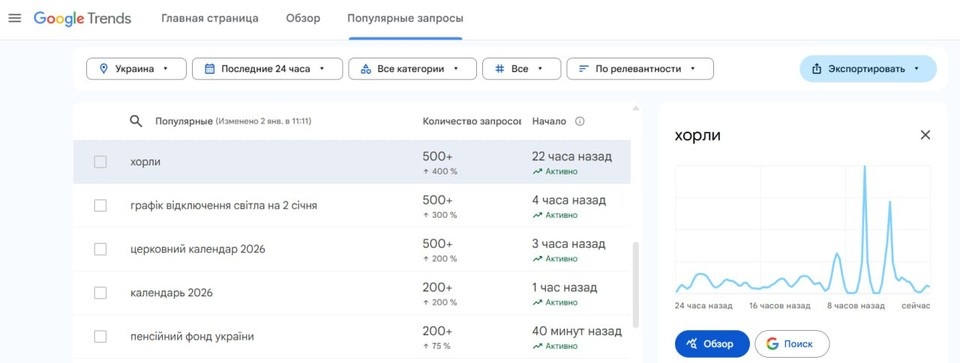The height and width of the screenshot is (363, 960).
Task: Click the info icon next to Начало
Action: coord(580,121)
